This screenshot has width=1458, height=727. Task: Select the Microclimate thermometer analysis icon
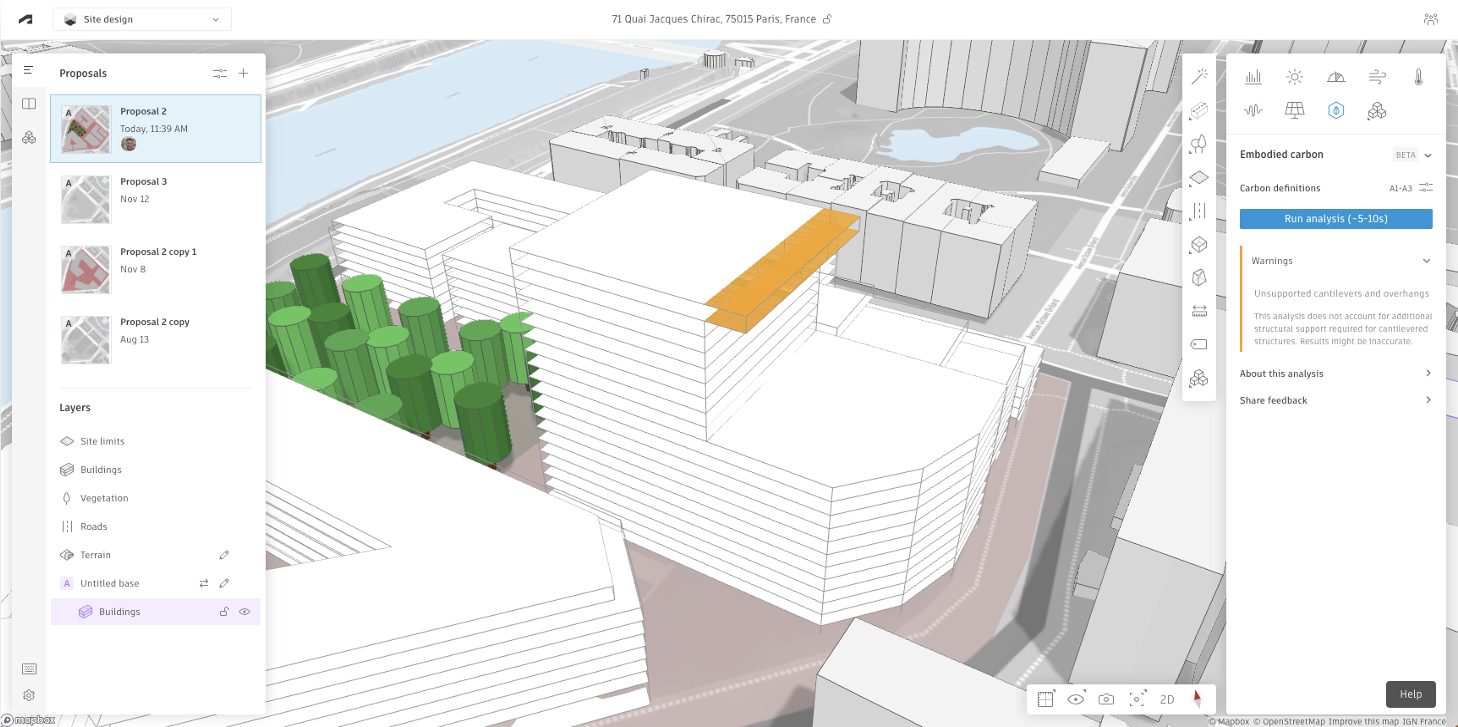1418,76
